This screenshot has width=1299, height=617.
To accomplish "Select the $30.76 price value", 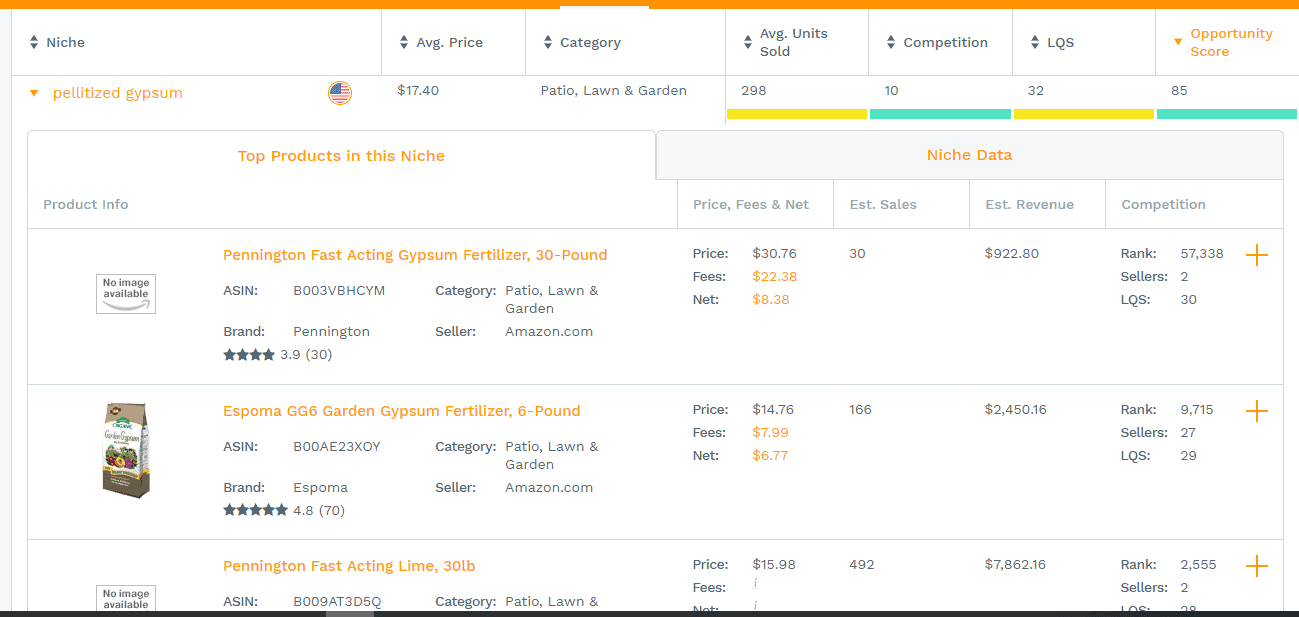I will (775, 254).
